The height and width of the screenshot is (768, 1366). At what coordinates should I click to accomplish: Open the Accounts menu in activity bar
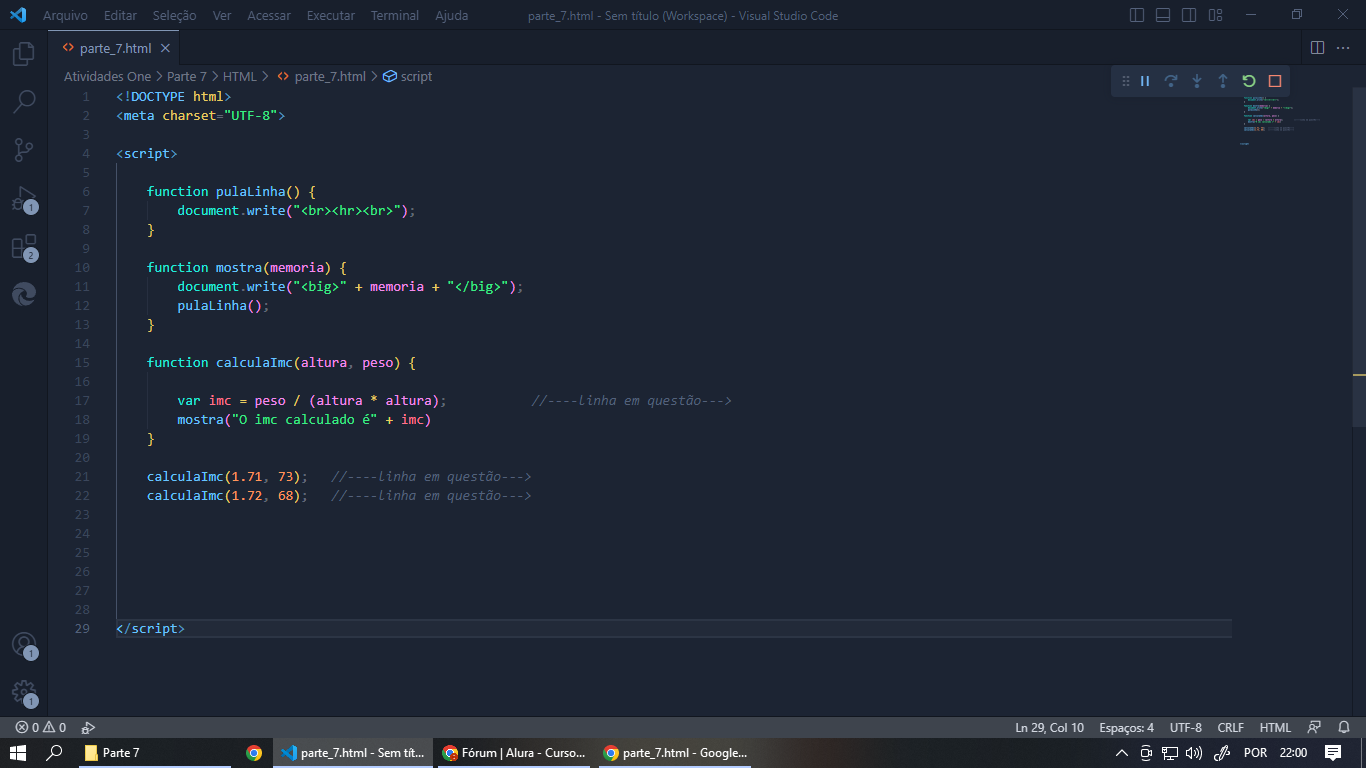(24, 645)
